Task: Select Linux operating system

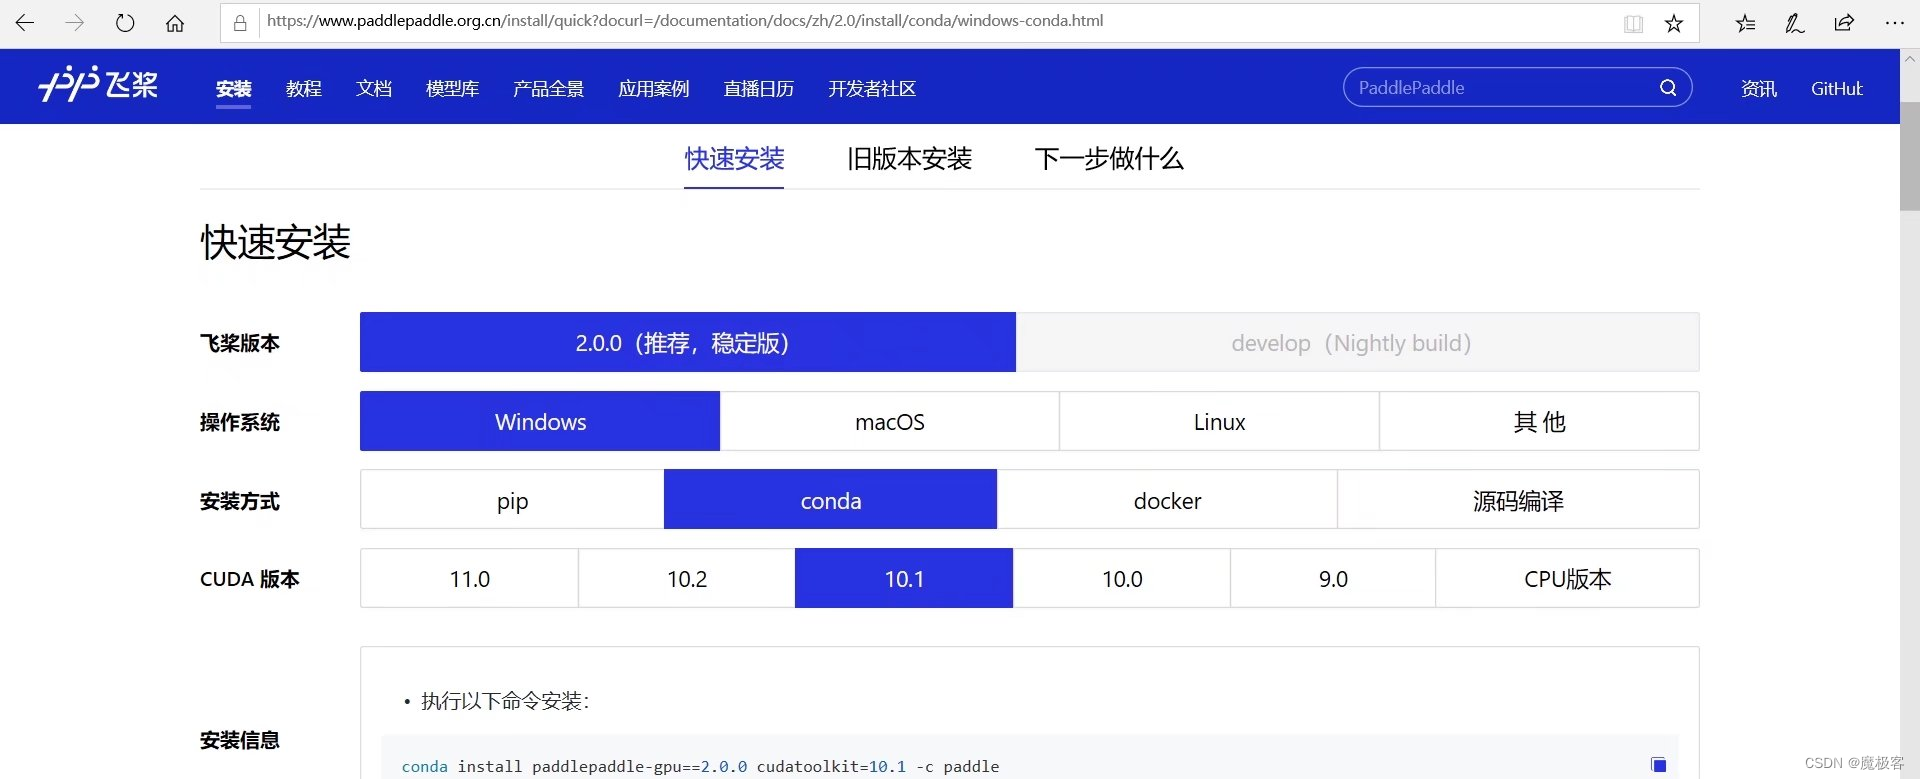Action: [x=1219, y=421]
